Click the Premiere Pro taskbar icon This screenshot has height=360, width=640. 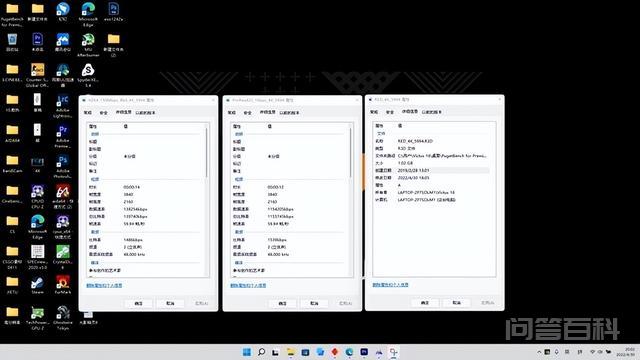364,352
